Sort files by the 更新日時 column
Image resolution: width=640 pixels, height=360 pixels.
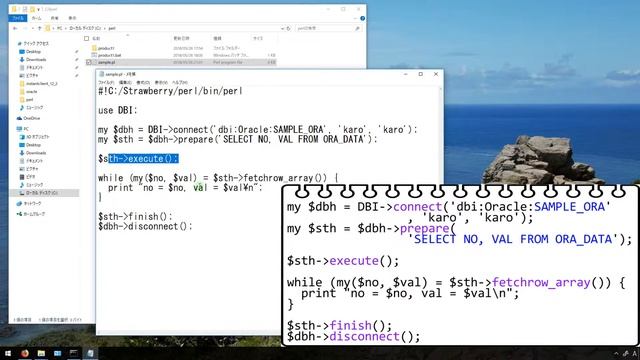(181, 38)
